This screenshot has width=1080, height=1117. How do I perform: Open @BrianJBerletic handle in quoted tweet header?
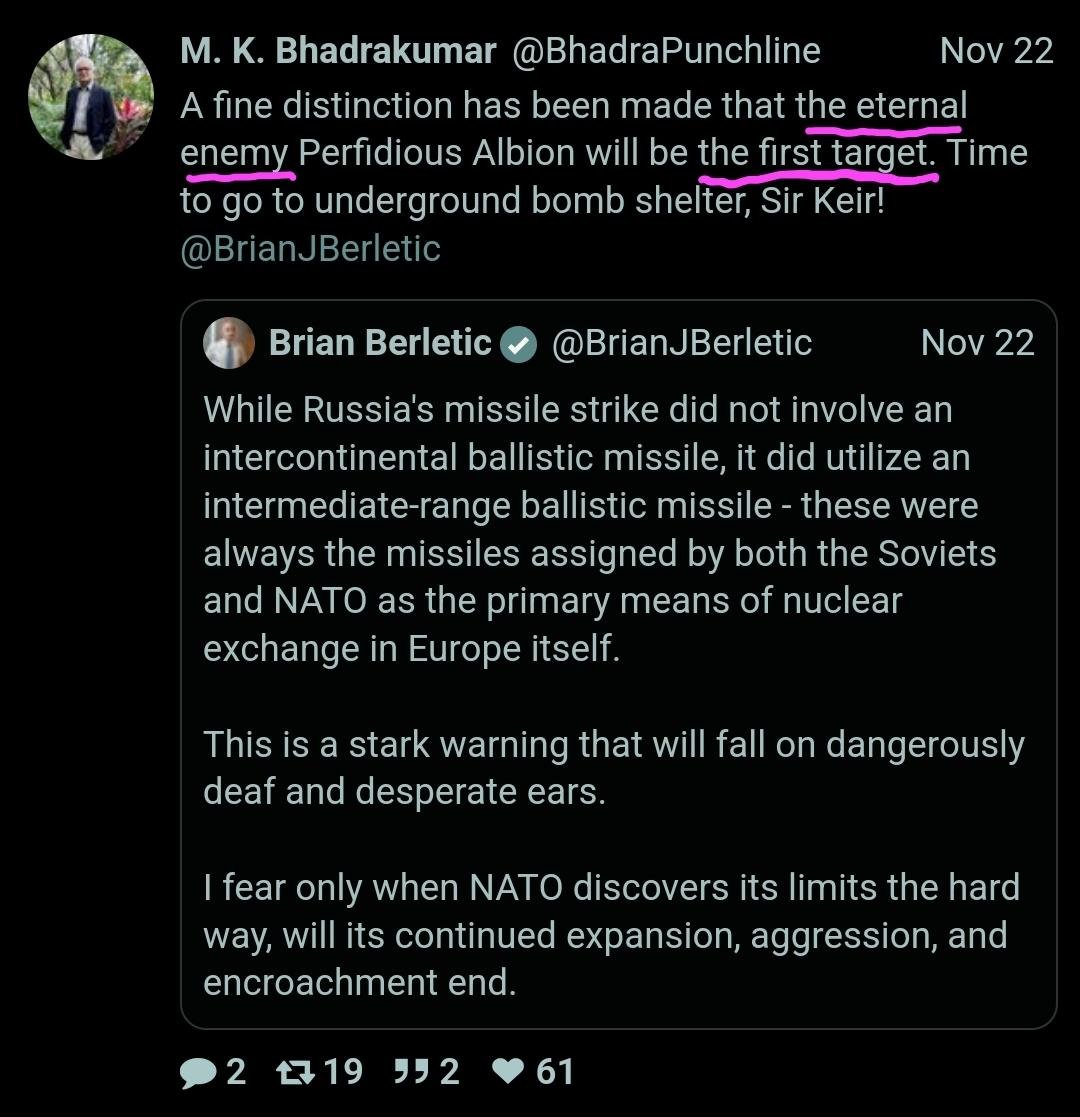(x=682, y=343)
